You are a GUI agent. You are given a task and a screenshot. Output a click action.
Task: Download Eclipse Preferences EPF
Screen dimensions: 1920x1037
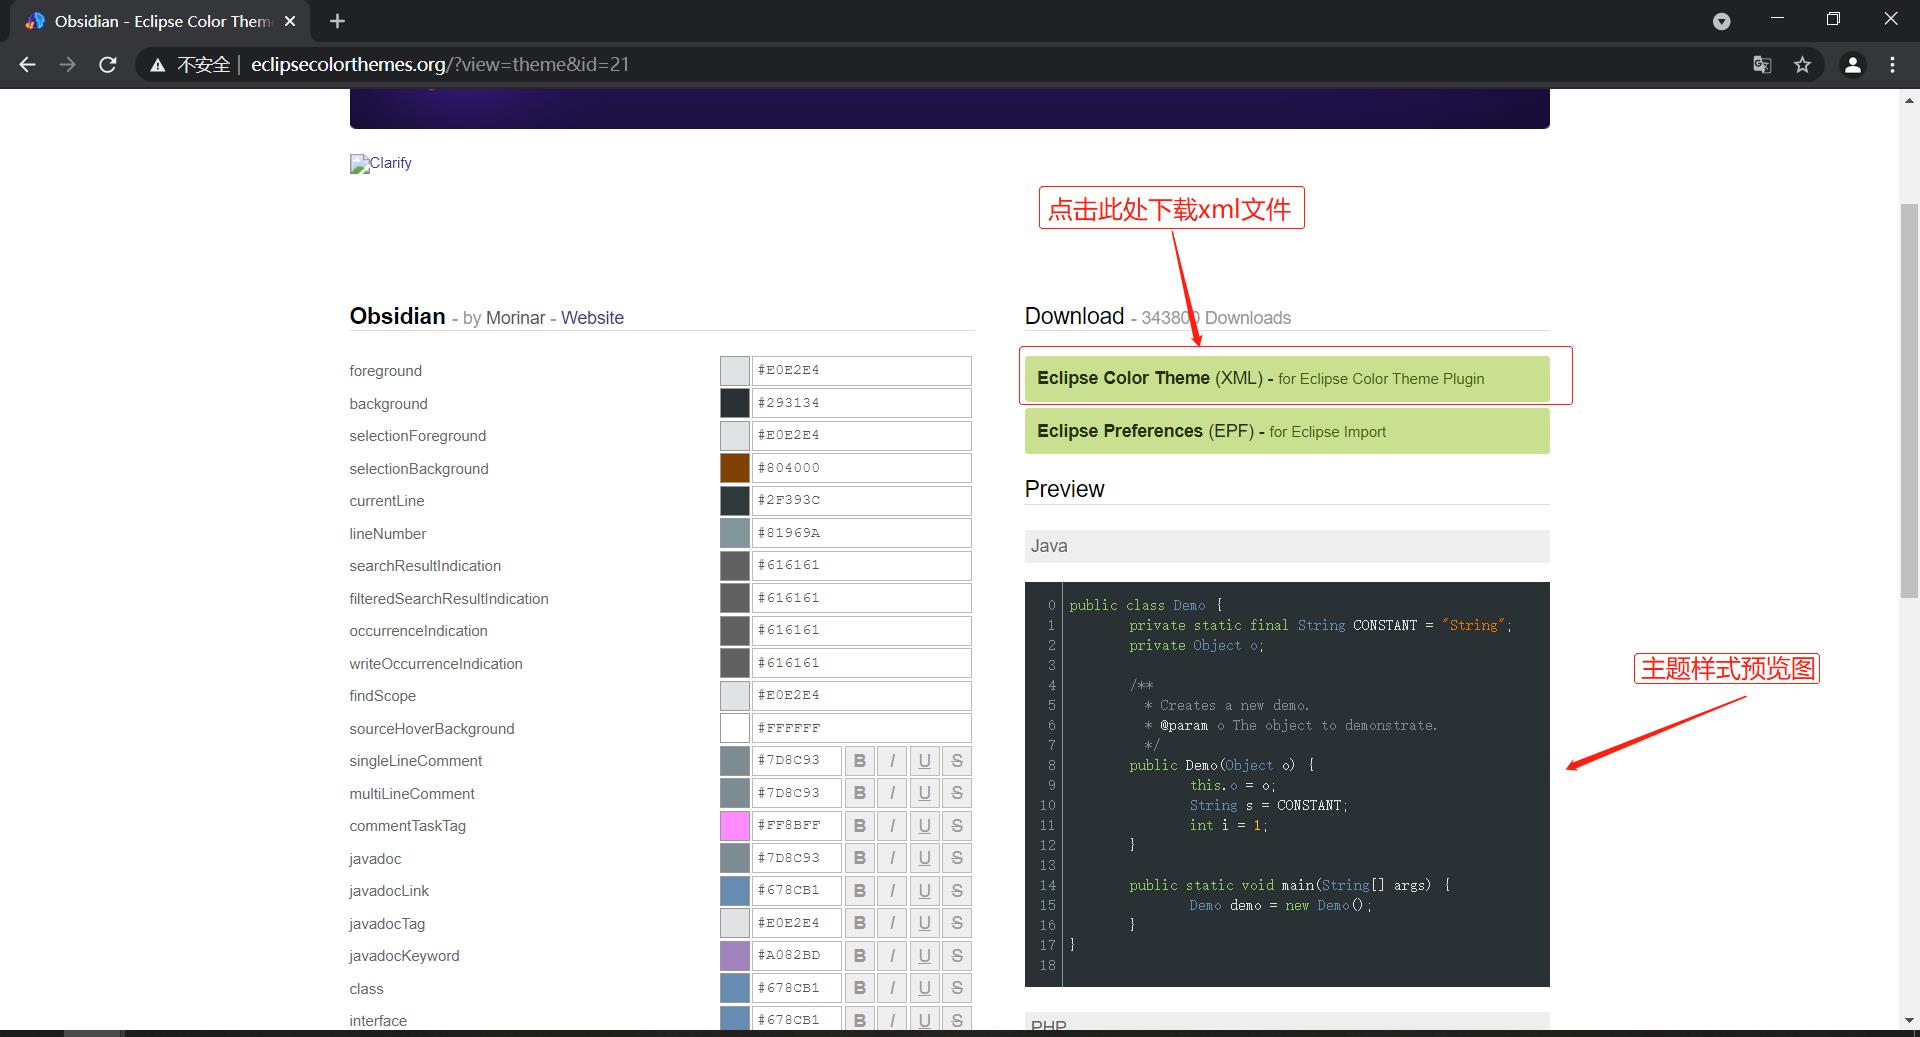[x=1287, y=431]
